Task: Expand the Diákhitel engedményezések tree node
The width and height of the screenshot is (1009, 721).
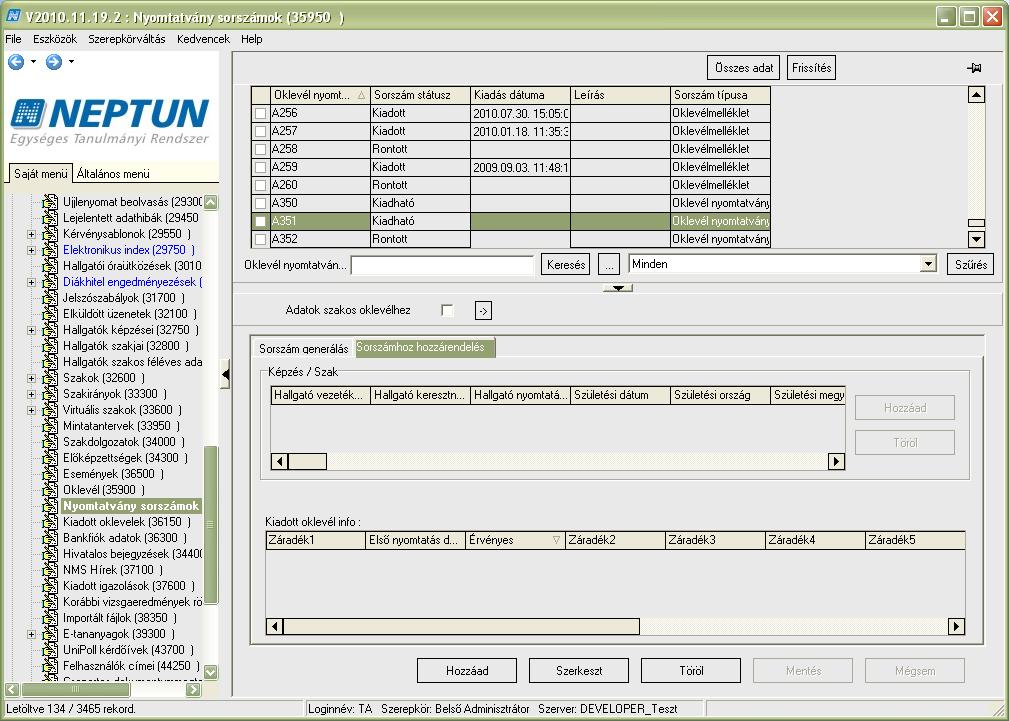Action: [32, 283]
